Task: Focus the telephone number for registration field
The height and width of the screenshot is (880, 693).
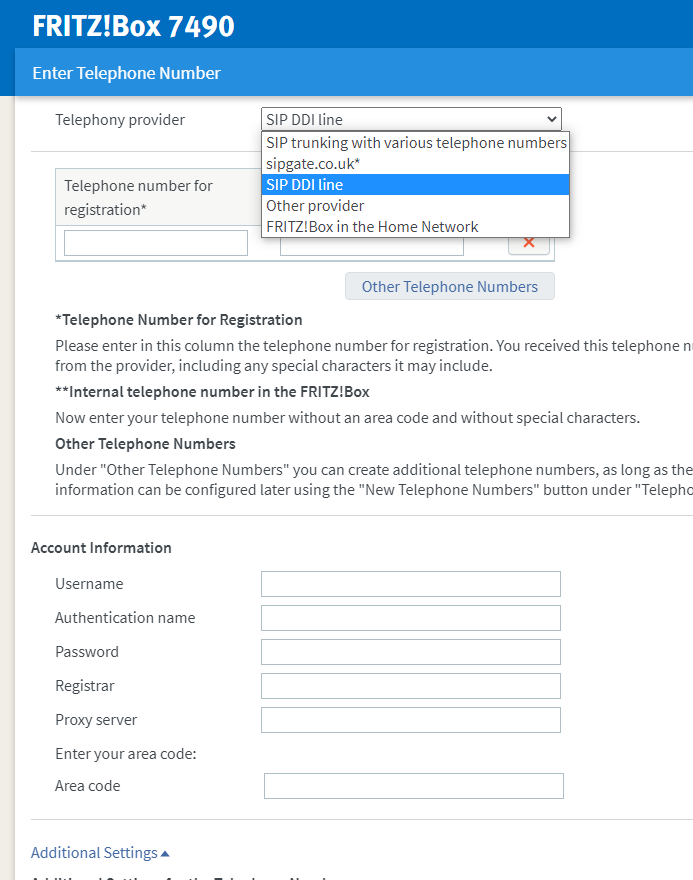Action: [156, 243]
